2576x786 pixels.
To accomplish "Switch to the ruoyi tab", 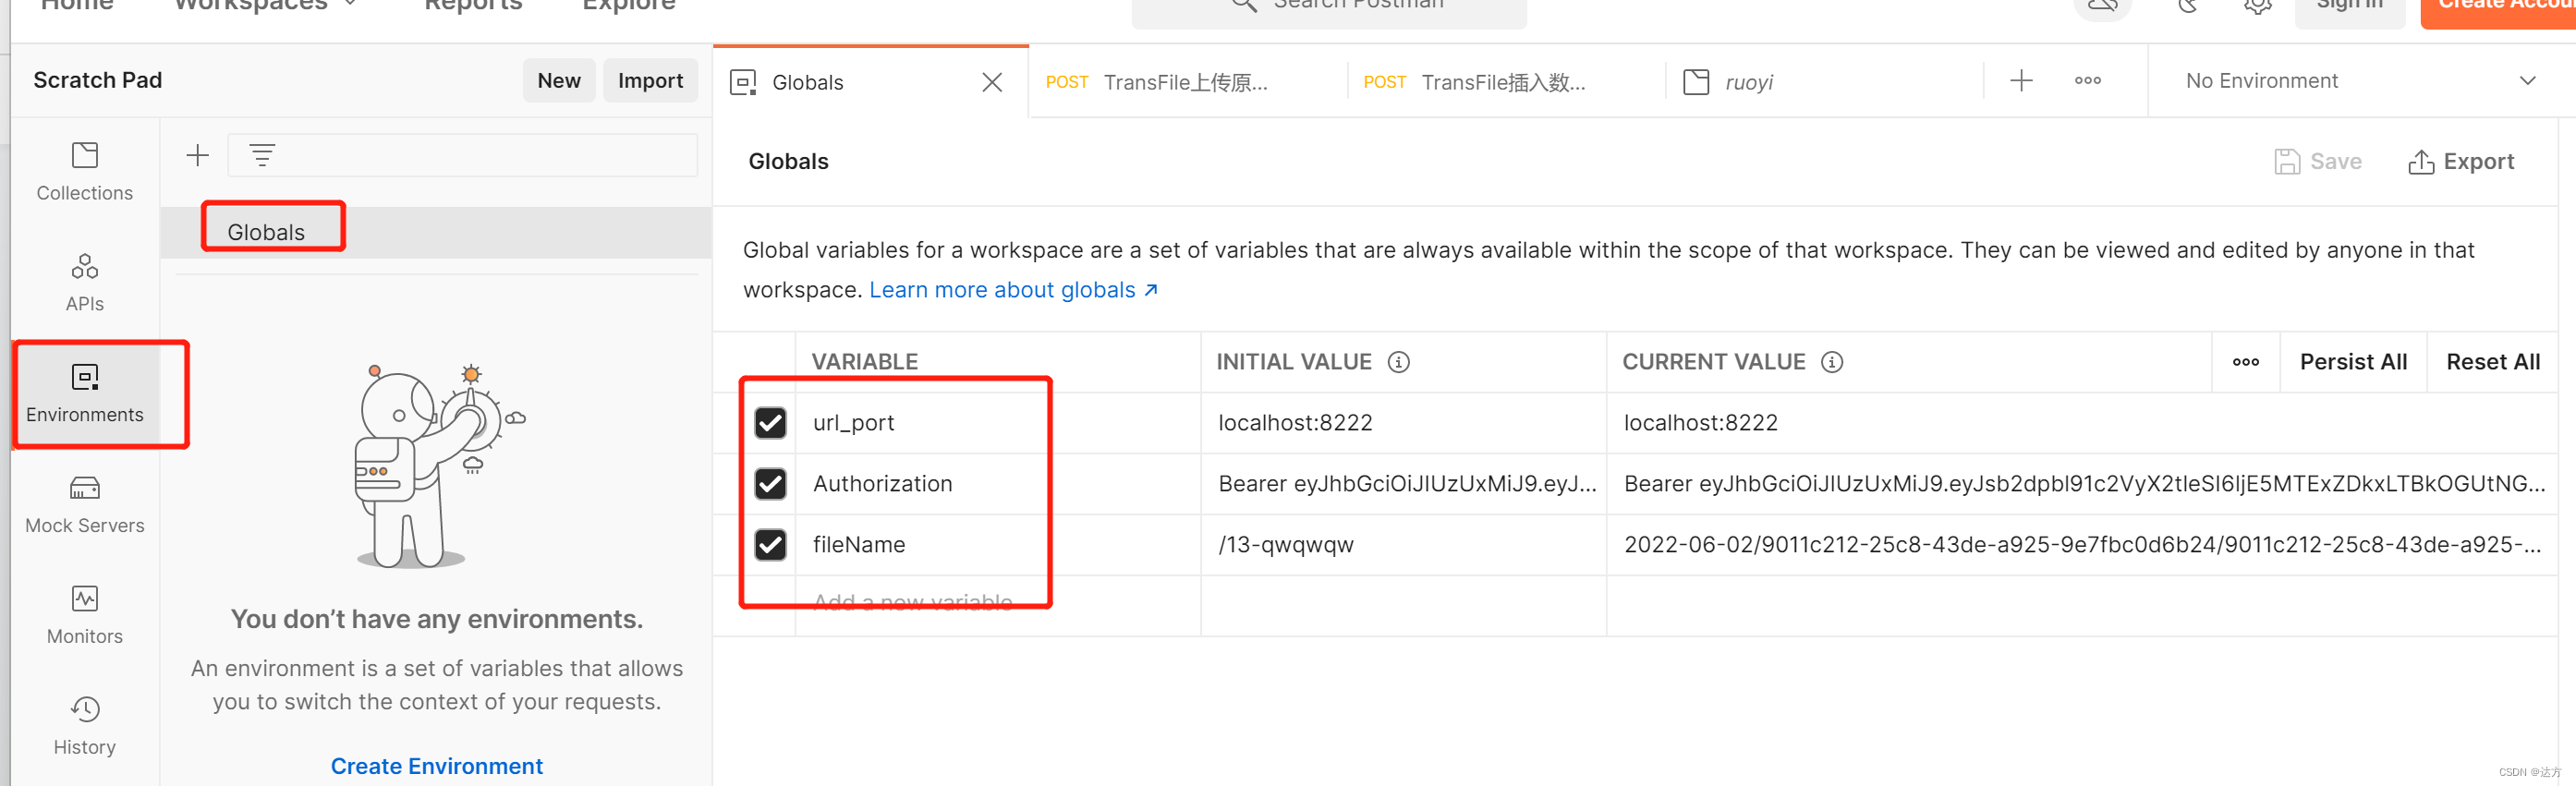I will pyautogui.click(x=1823, y=82).
